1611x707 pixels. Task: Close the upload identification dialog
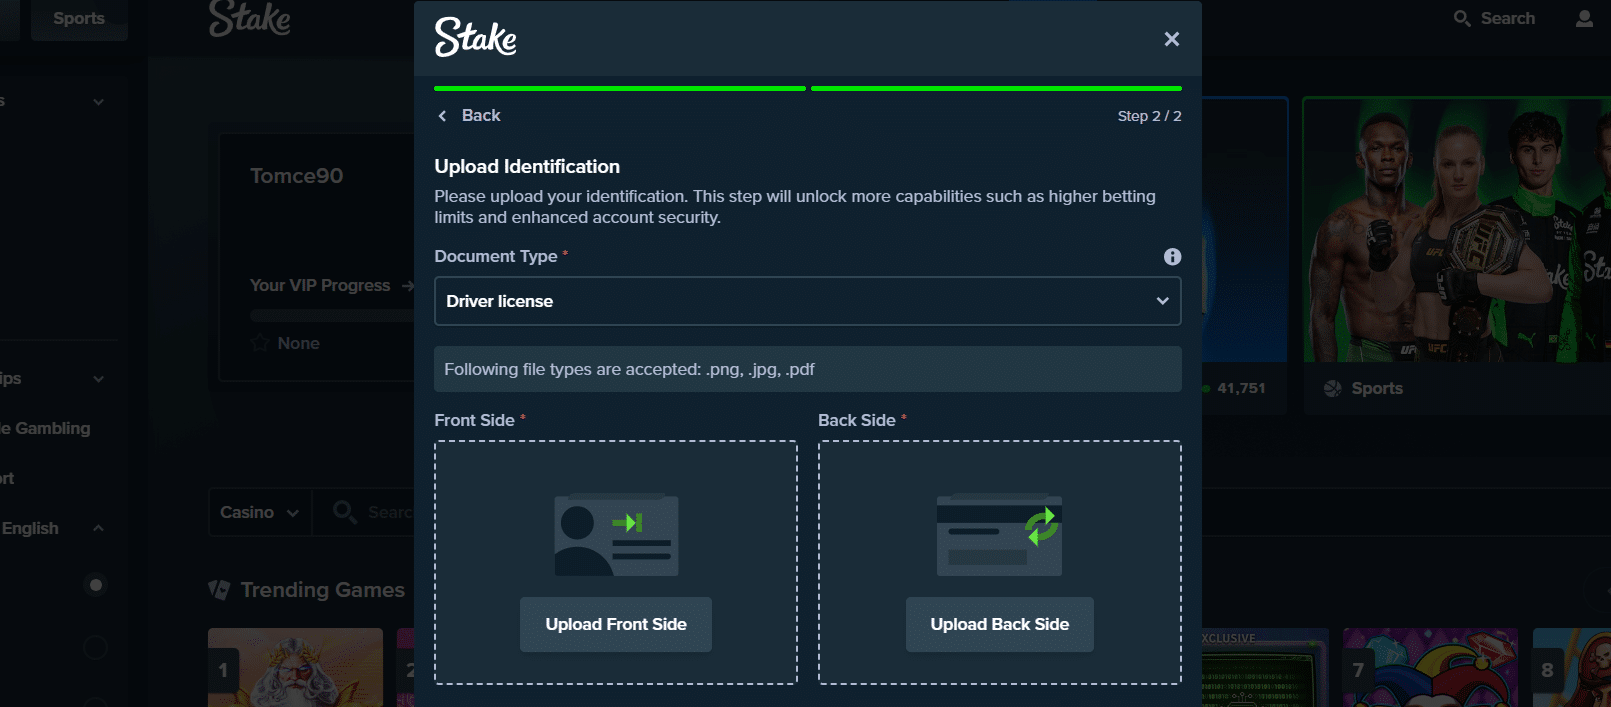[x=1171, y=39]
